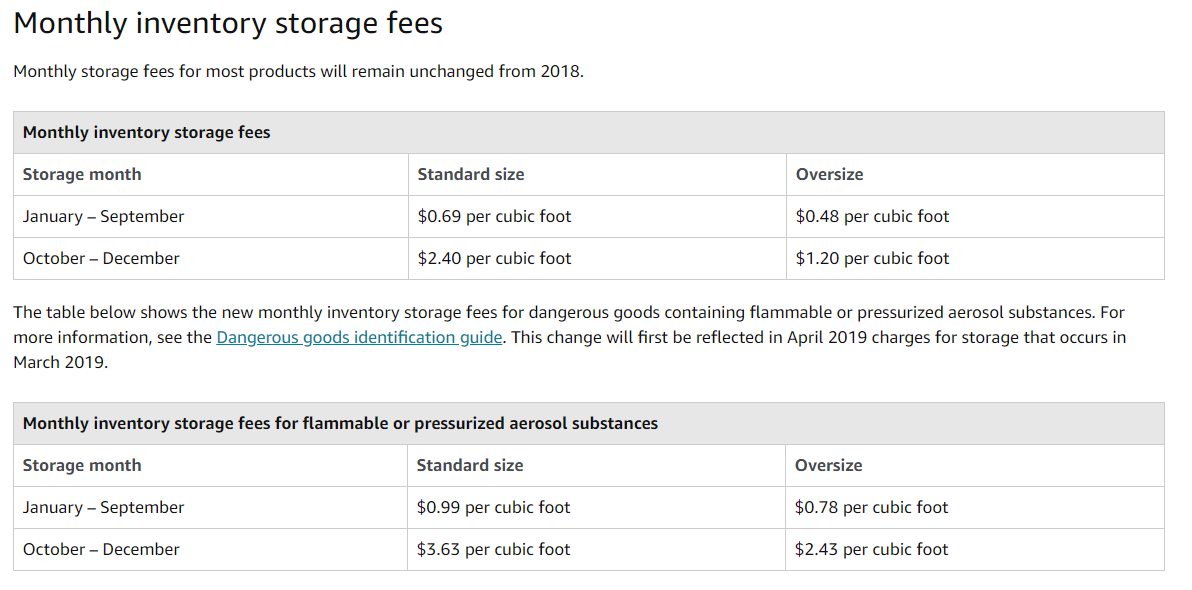Click the $2.40 per cubic foot cell
Screen dimensions: 1192x590
pyautogui.click(x=597, y=259)
